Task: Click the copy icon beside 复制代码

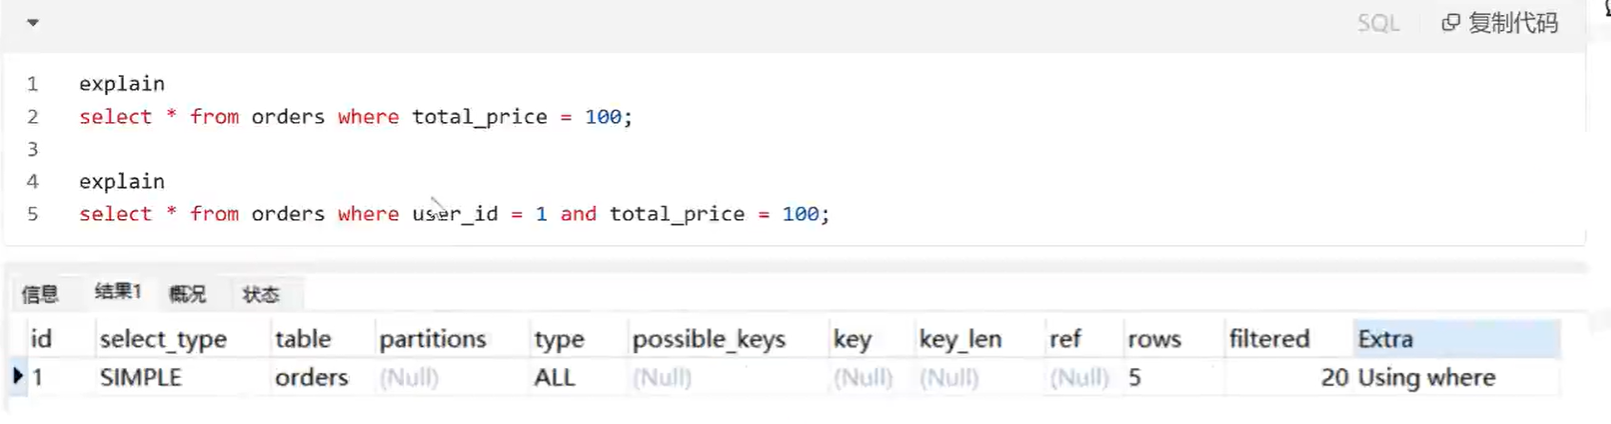Action: pyautogui.click(x=1450, y=22)
